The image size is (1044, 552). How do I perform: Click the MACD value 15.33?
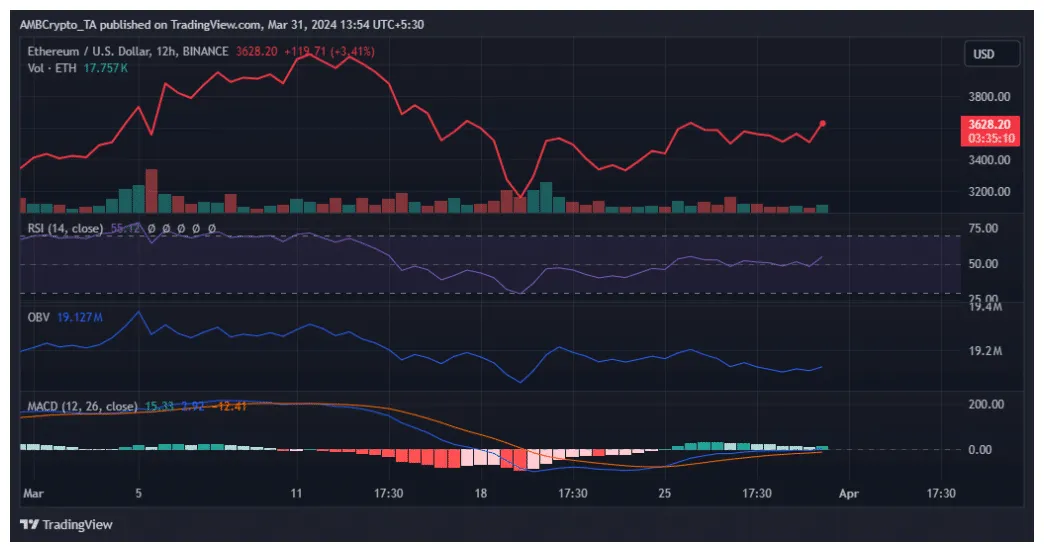pos(160,406)
